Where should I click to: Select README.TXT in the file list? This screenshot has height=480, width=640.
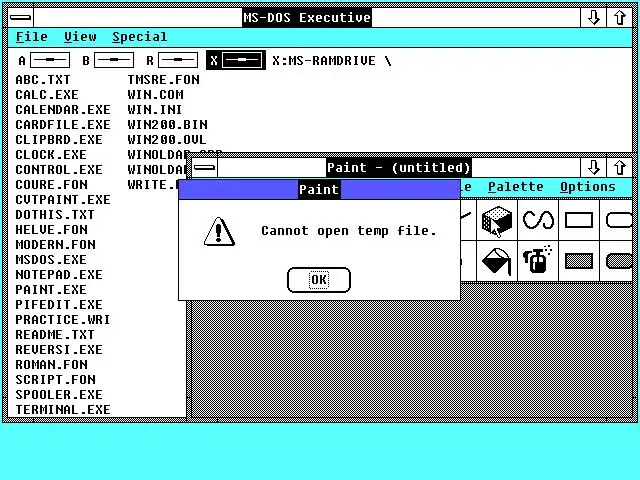[x=55, y=335]
